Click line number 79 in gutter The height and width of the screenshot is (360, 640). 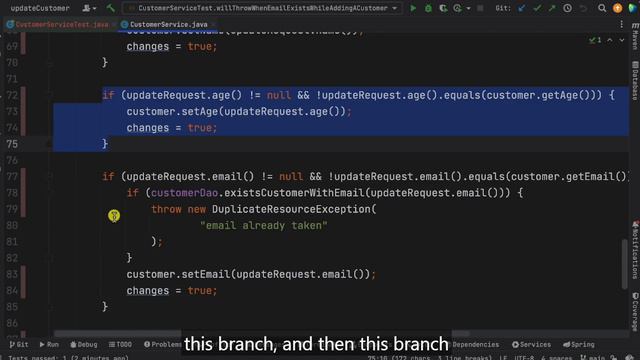(x=12, y=209)
